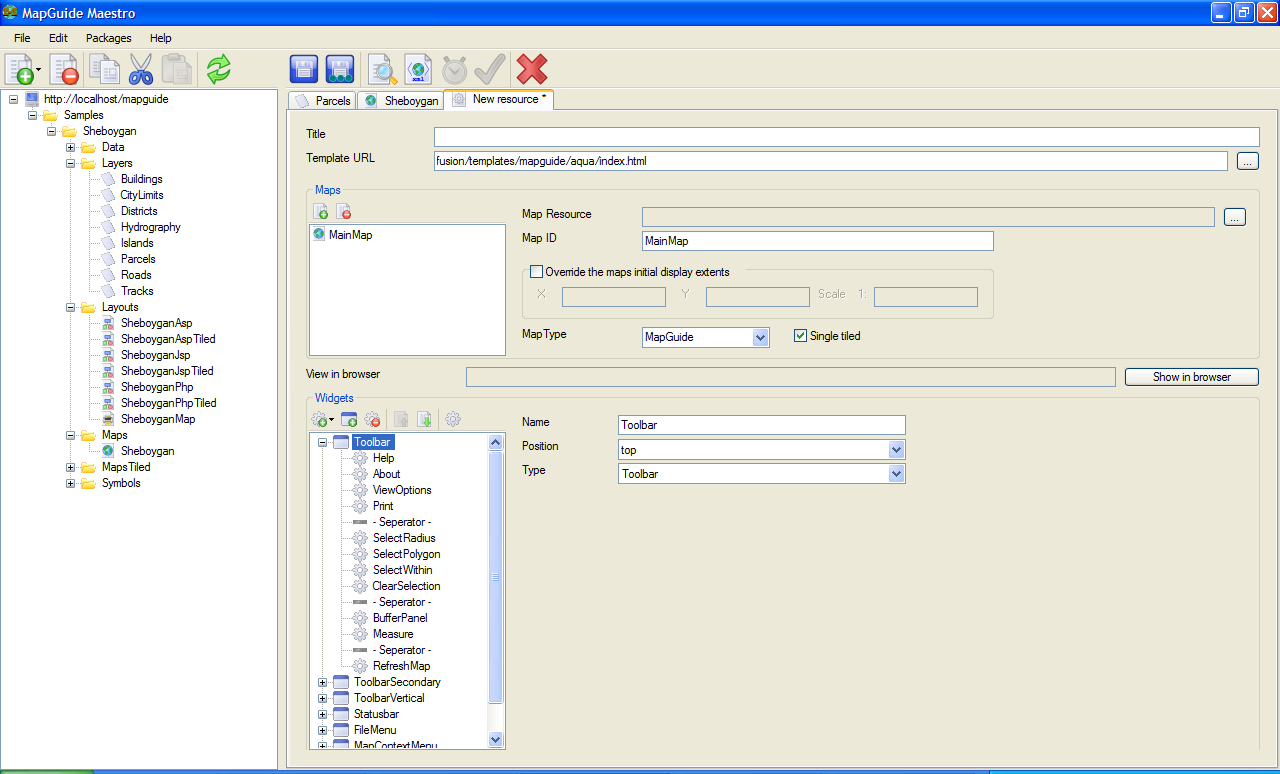
Task: Expand the Data folder in Sheboygan
Action: click(71, 147)
